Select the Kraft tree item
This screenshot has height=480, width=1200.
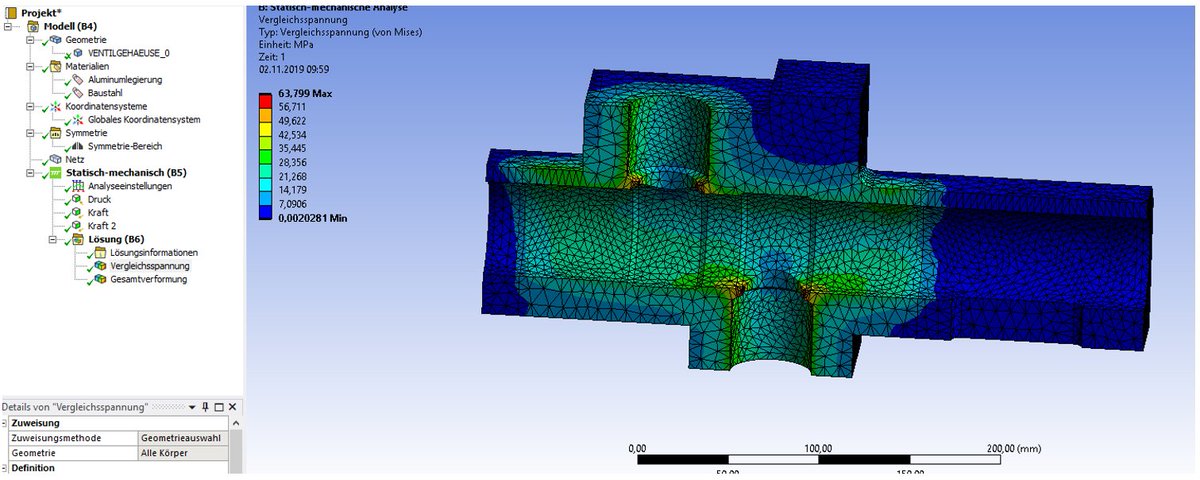(x=98, y=212)
